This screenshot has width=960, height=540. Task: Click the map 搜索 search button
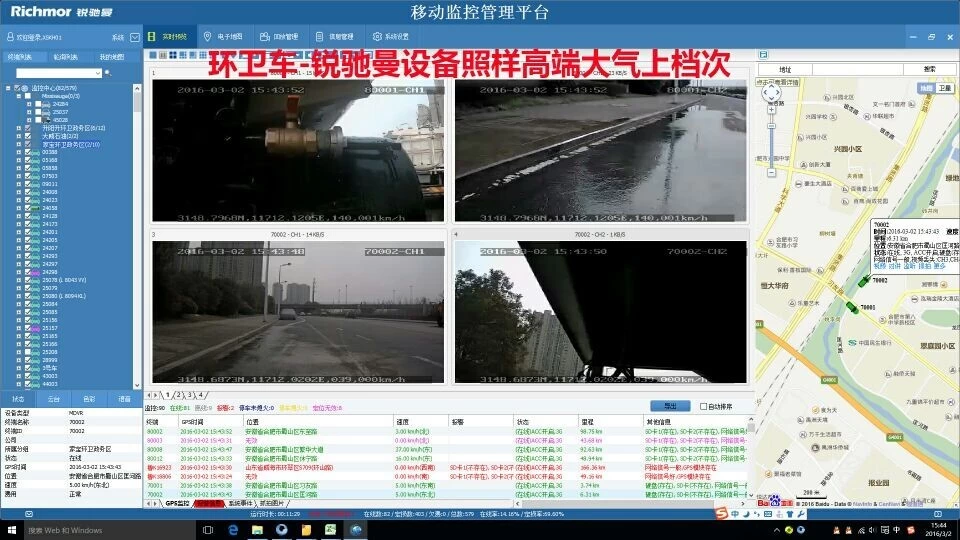929,69
